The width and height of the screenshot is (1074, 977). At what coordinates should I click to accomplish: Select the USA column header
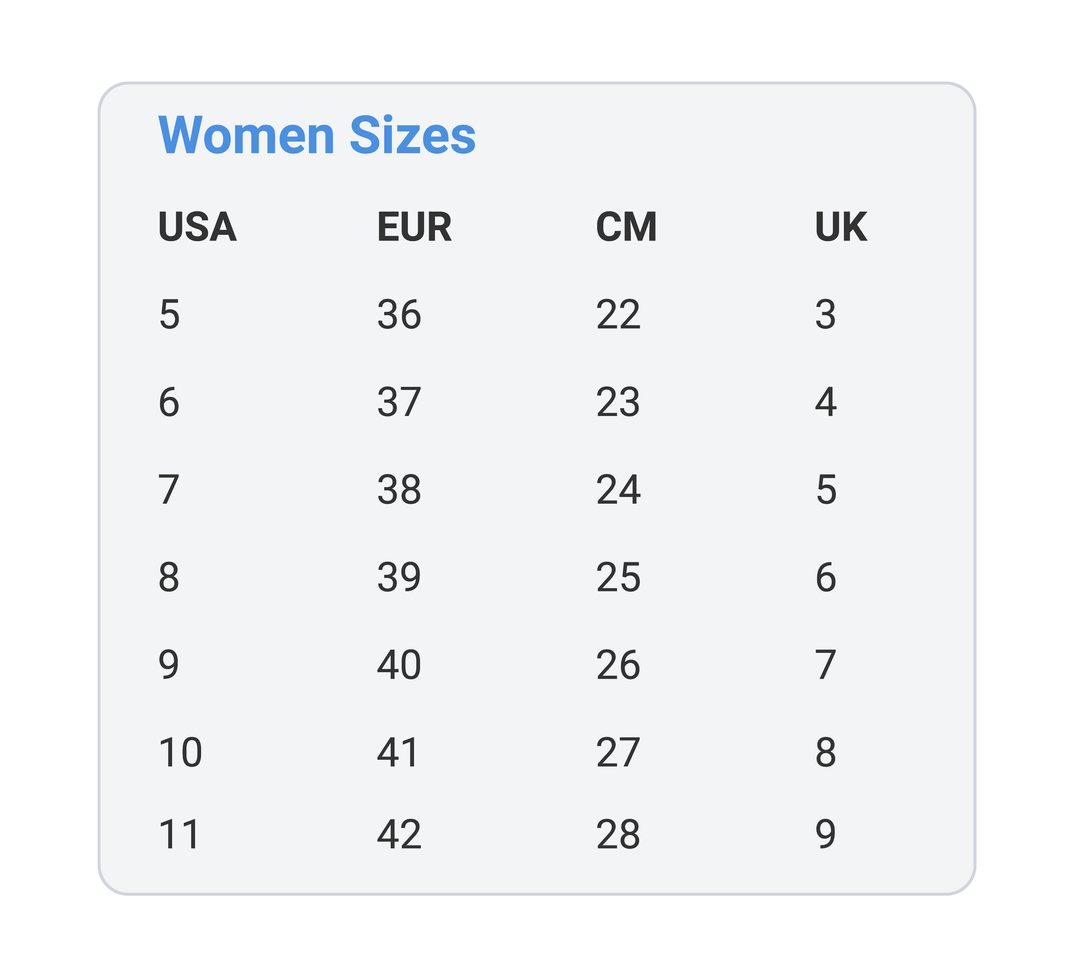197,228
